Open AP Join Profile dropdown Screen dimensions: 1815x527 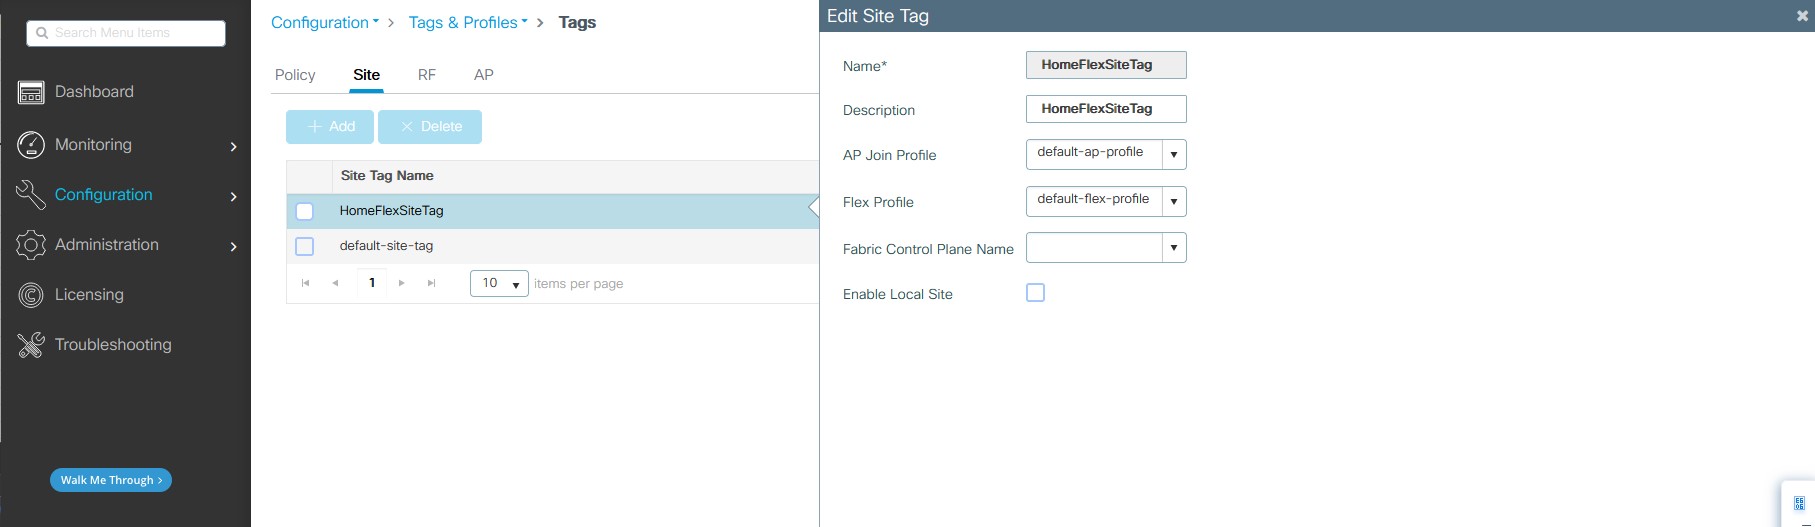pos(1174,154)
